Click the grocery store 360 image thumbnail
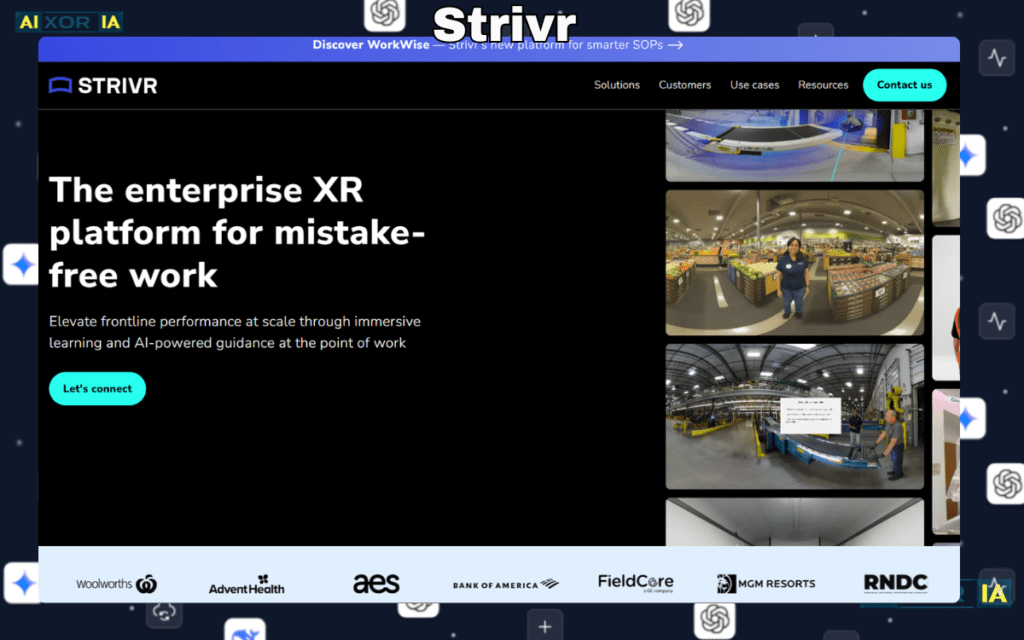Image resolution: width=1024 pixels, height=640 pixels. pos(794,262)
